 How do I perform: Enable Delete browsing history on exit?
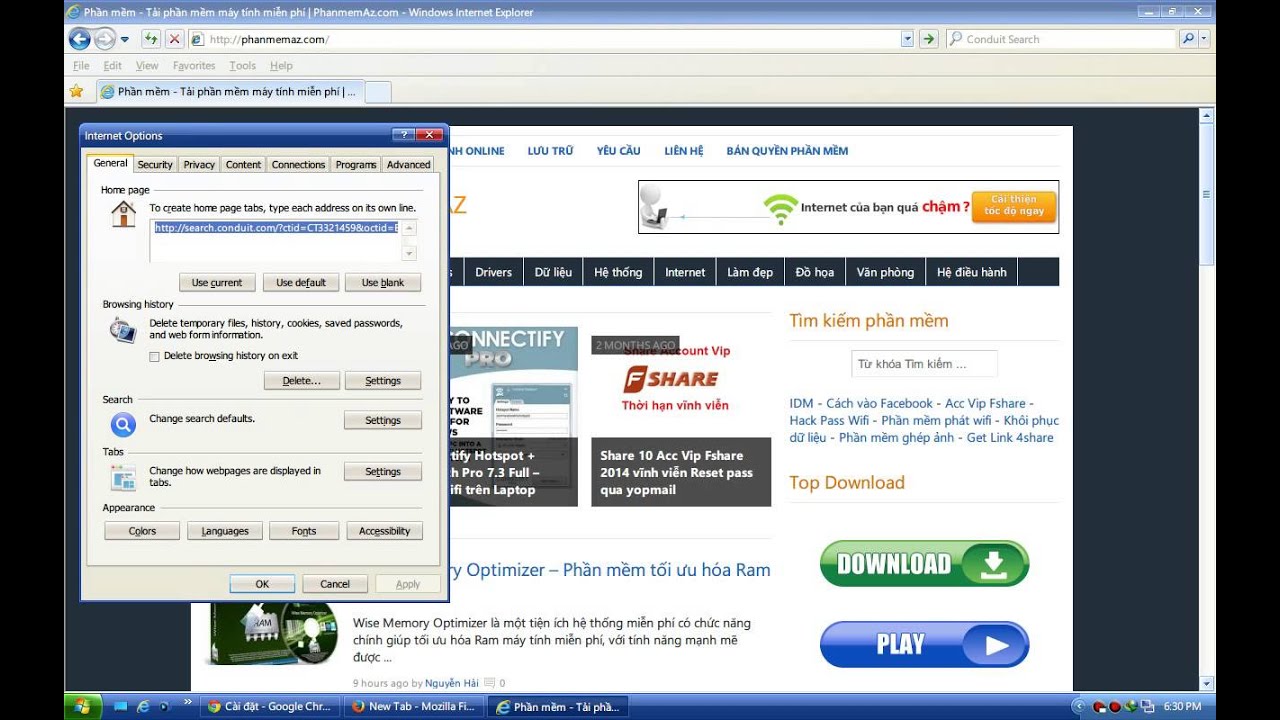click(155, 356)
